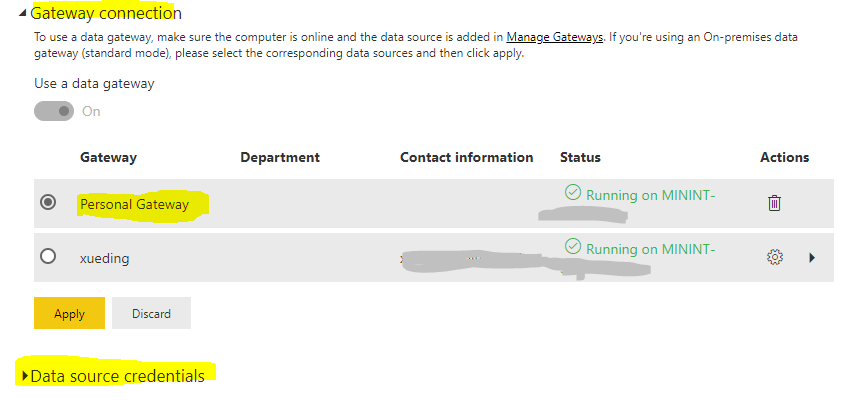849x402 pixels.
Task: Collapse the Gateway connection section
Action: [x=22, y=13]
